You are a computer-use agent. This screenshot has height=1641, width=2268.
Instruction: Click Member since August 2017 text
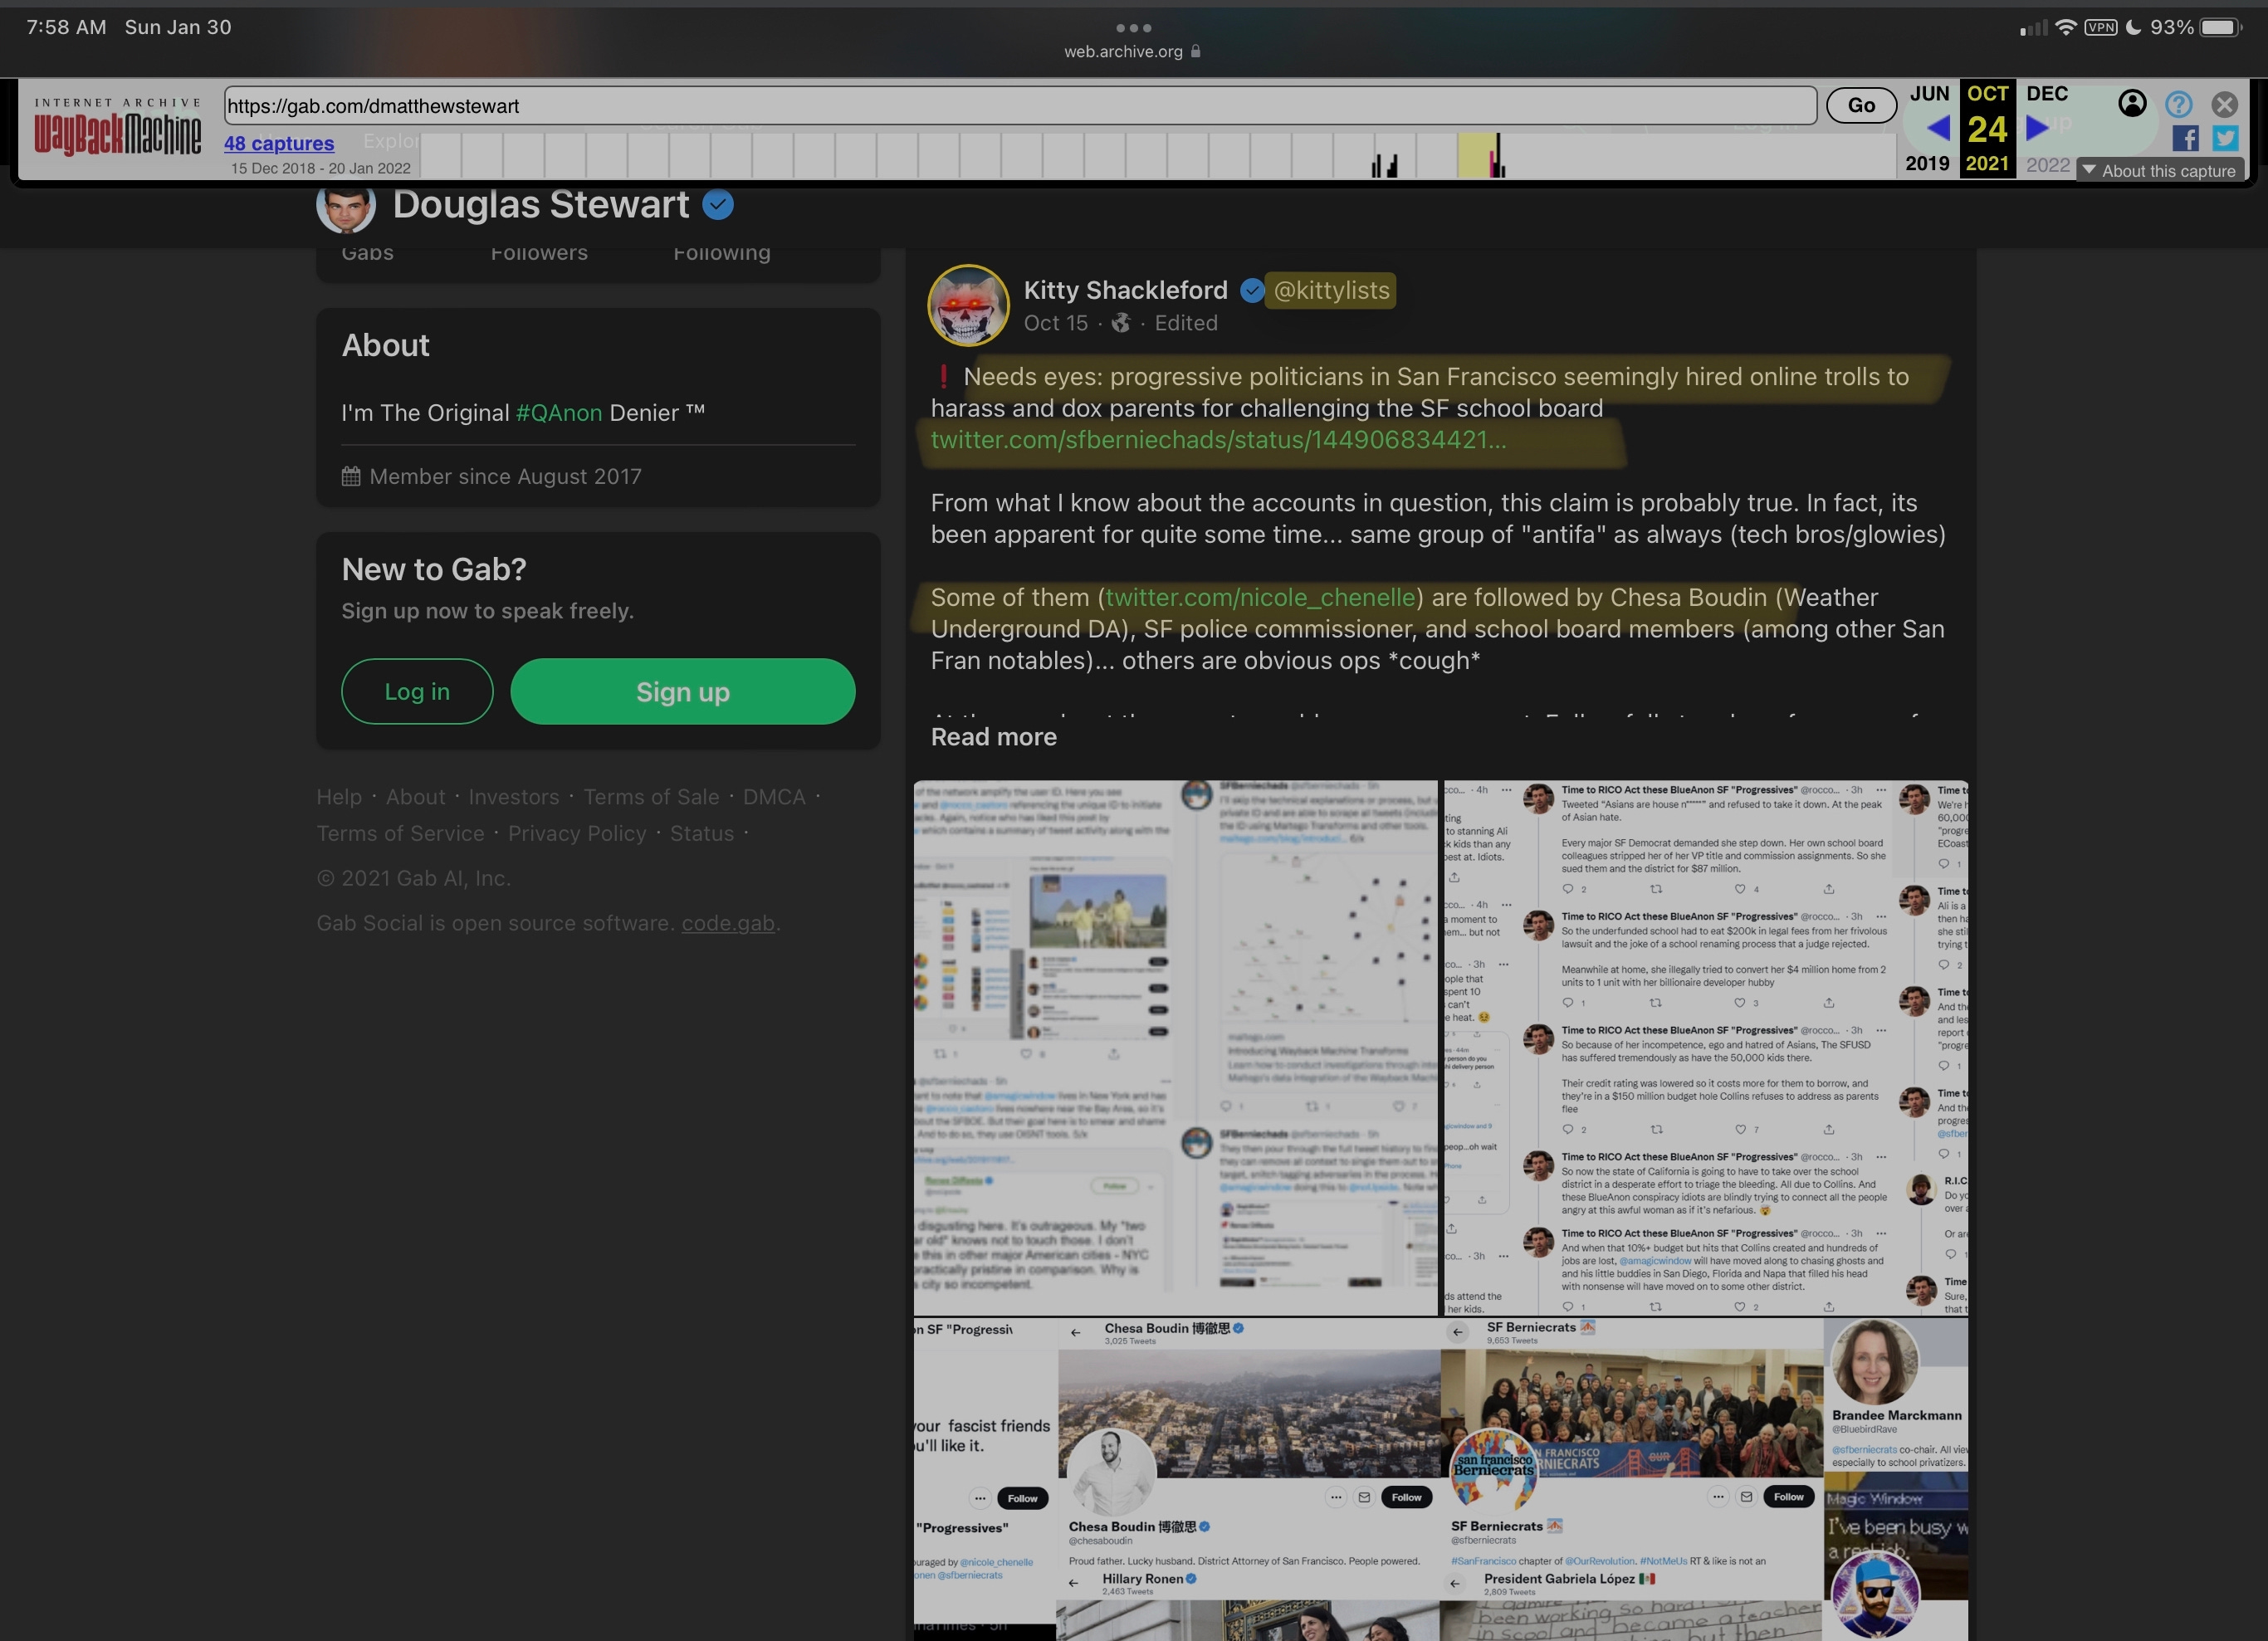click(505, 477)
